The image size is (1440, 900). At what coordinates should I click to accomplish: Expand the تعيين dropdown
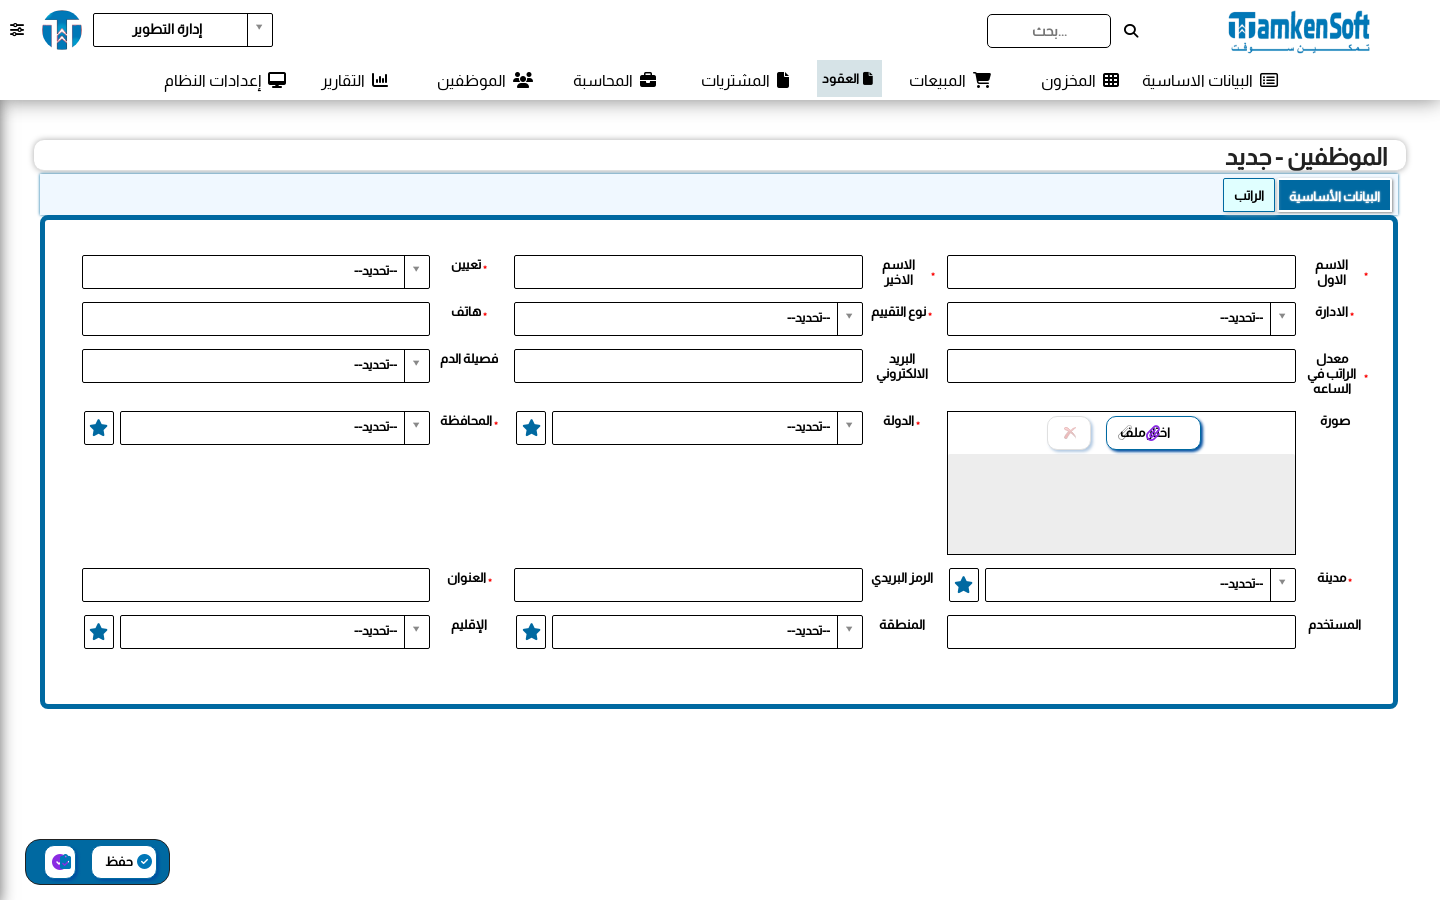coord(256,272)
